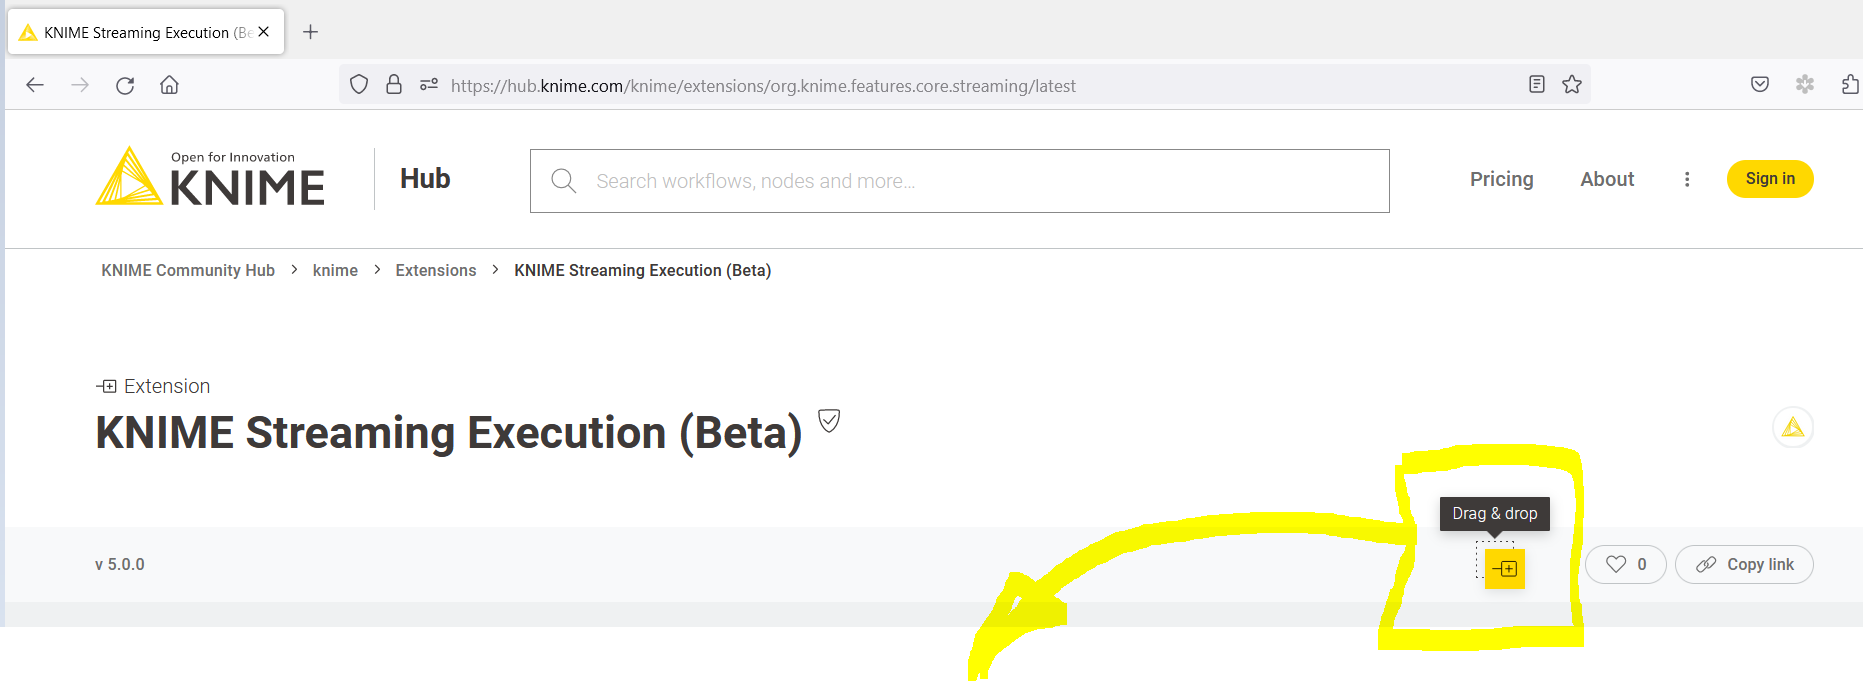This screenshot has height=681, width=1863.
Task: Reload the current page
Action: coord(125,85)
